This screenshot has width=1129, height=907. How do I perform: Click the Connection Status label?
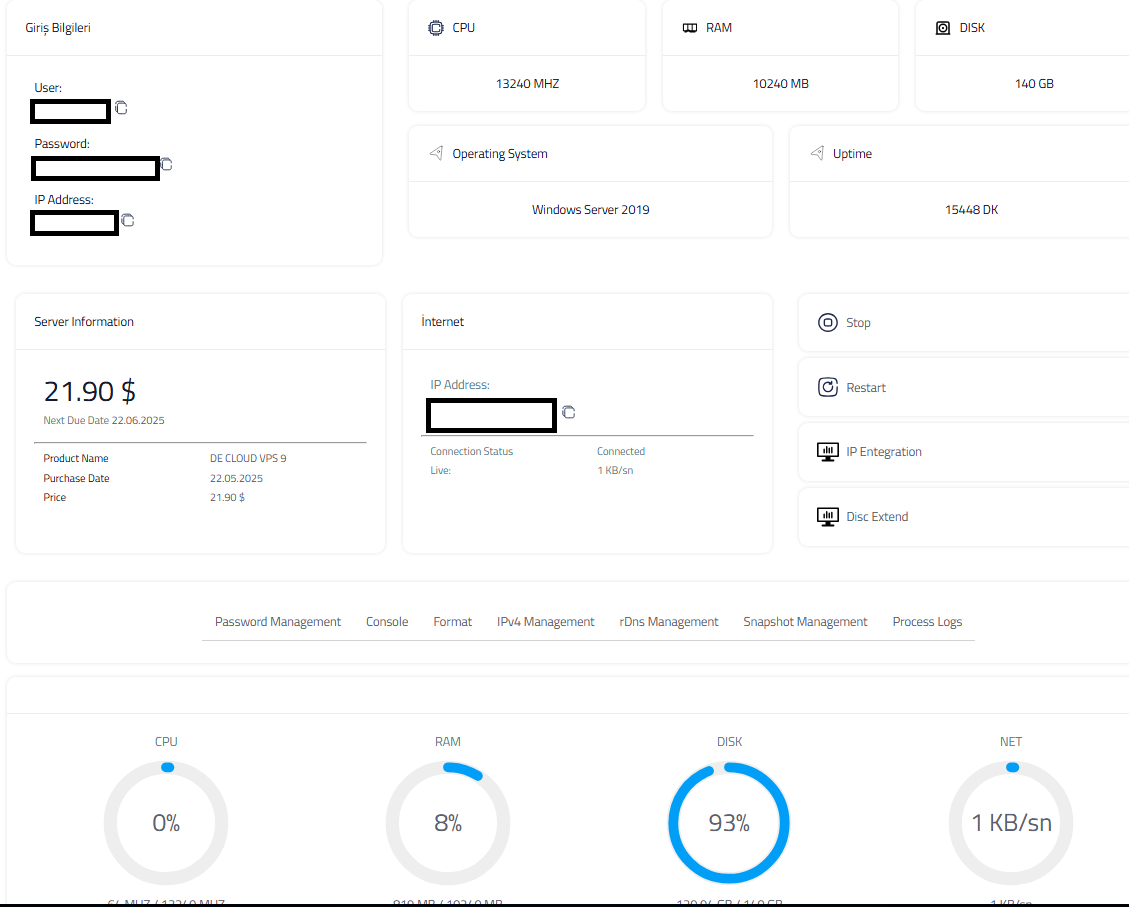point(472,451)
